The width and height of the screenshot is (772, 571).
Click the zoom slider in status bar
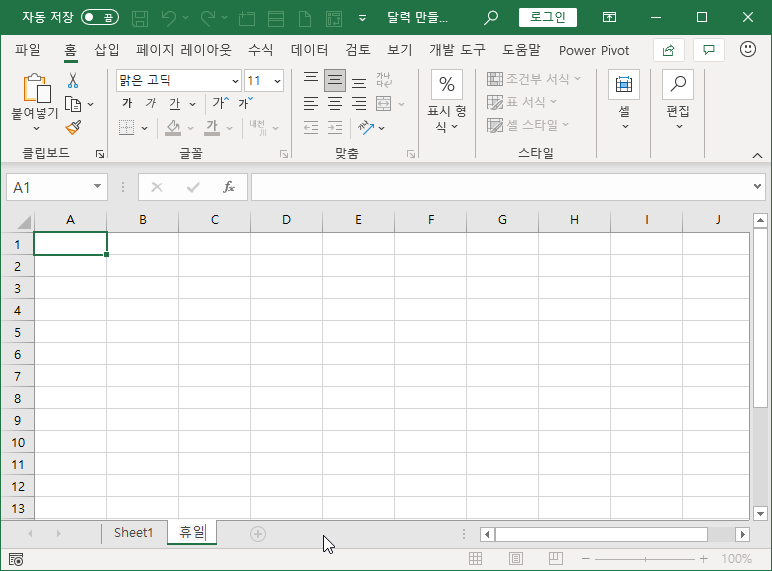pyautogui.click(x=645, y=559)
